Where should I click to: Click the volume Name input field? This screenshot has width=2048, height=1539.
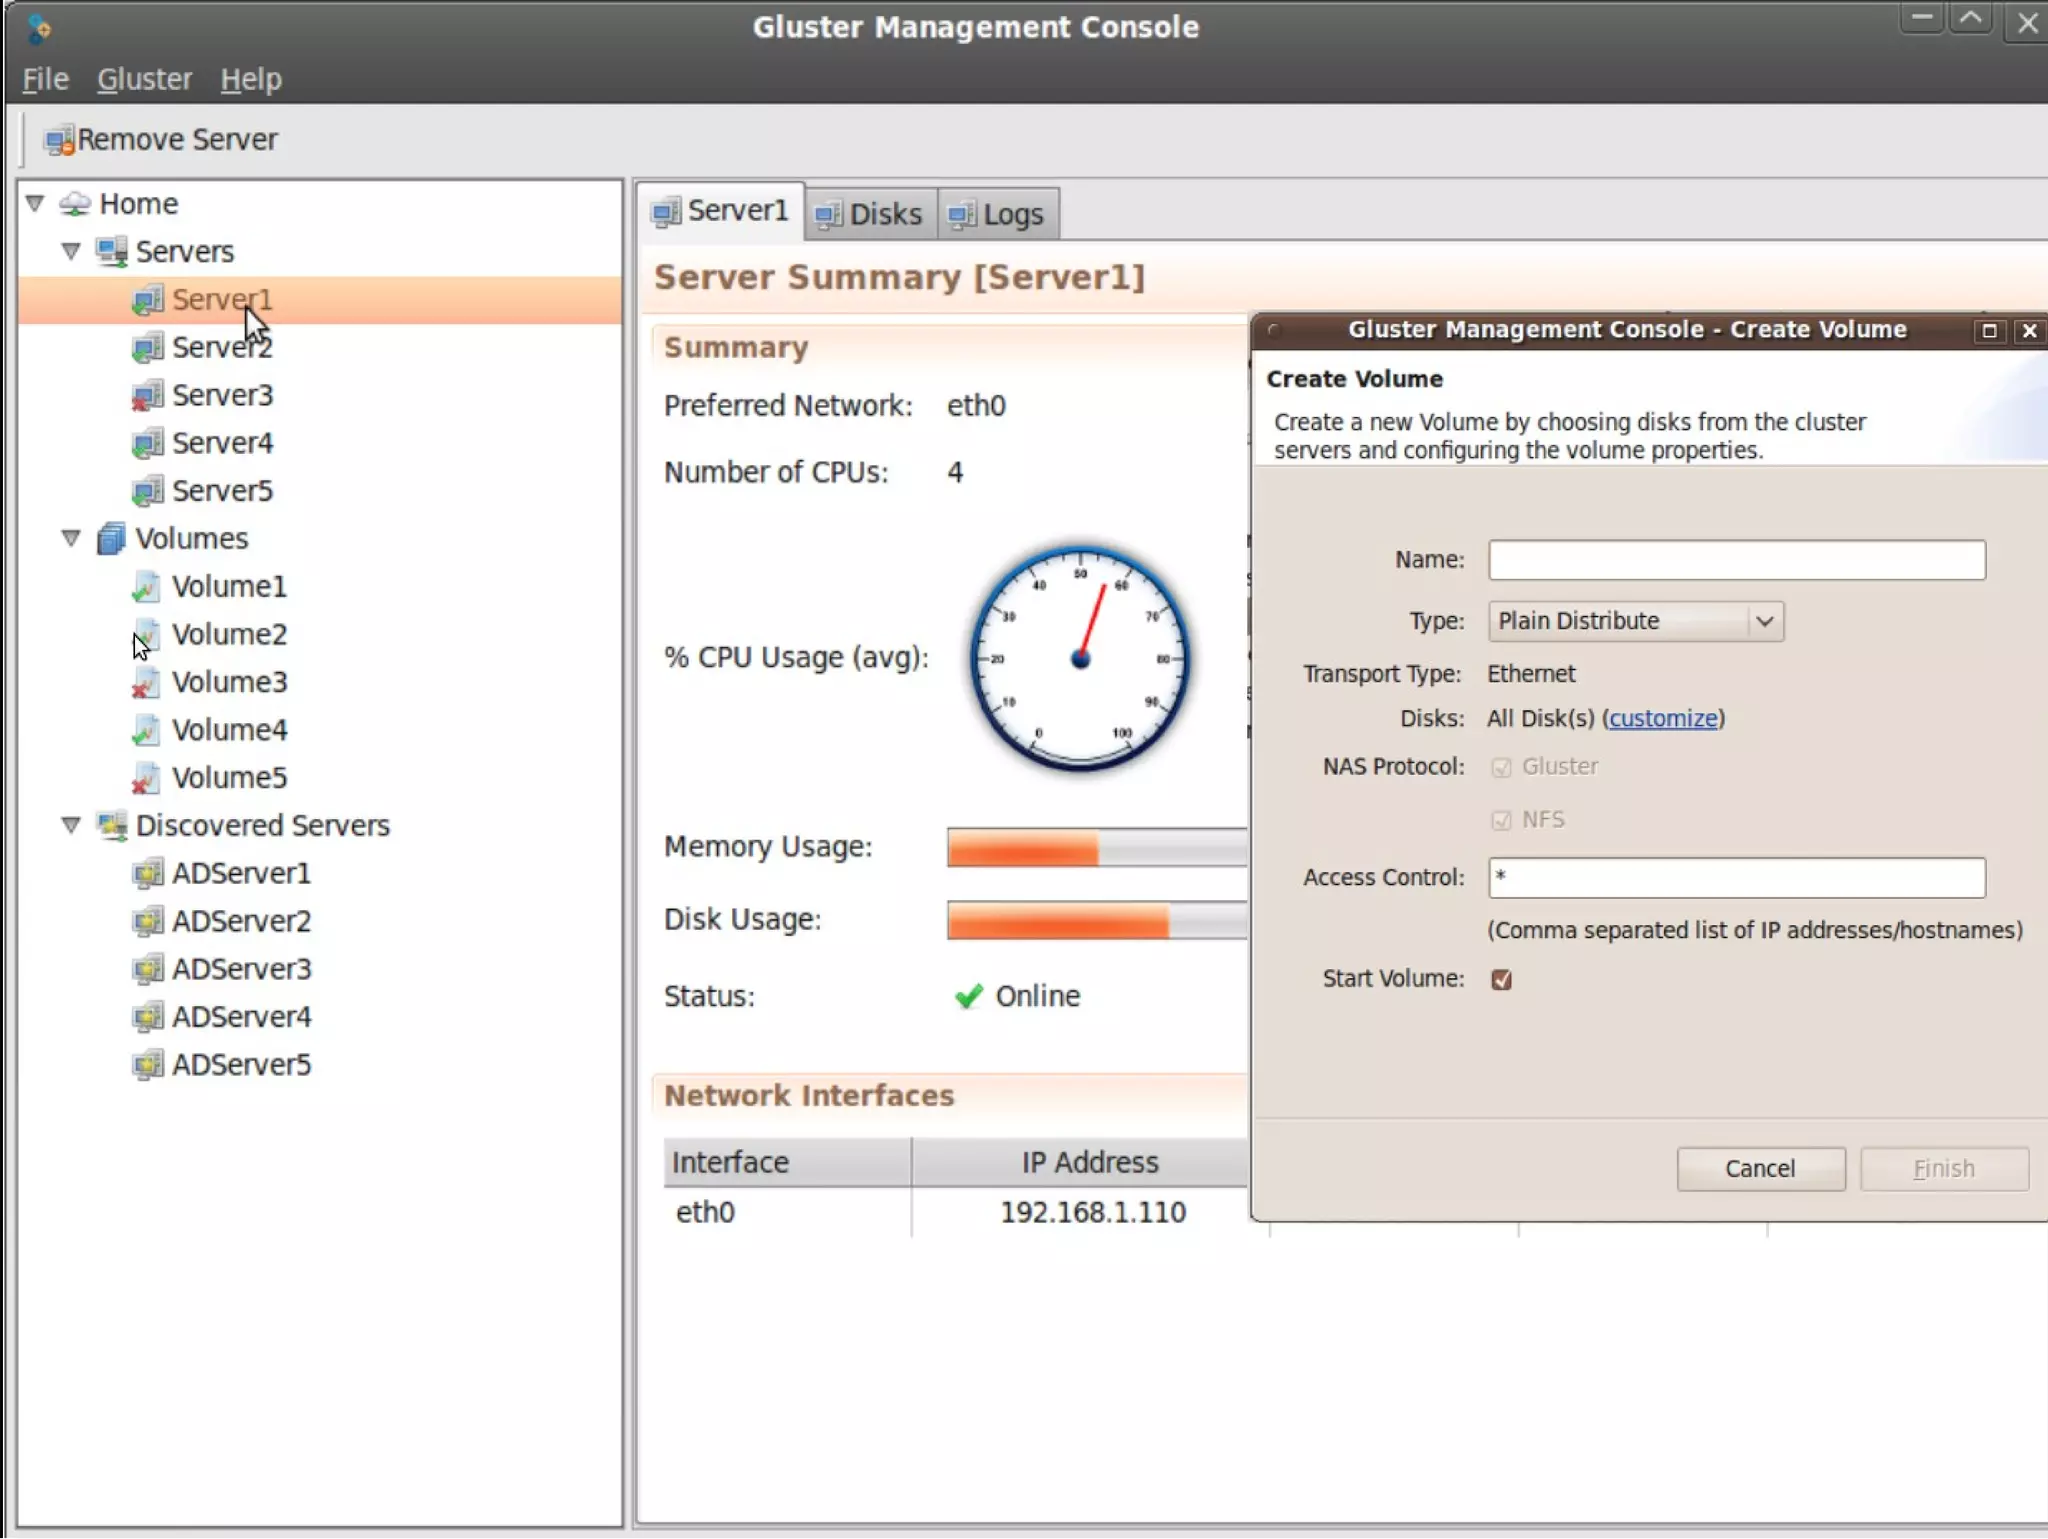click(1736, 560)
